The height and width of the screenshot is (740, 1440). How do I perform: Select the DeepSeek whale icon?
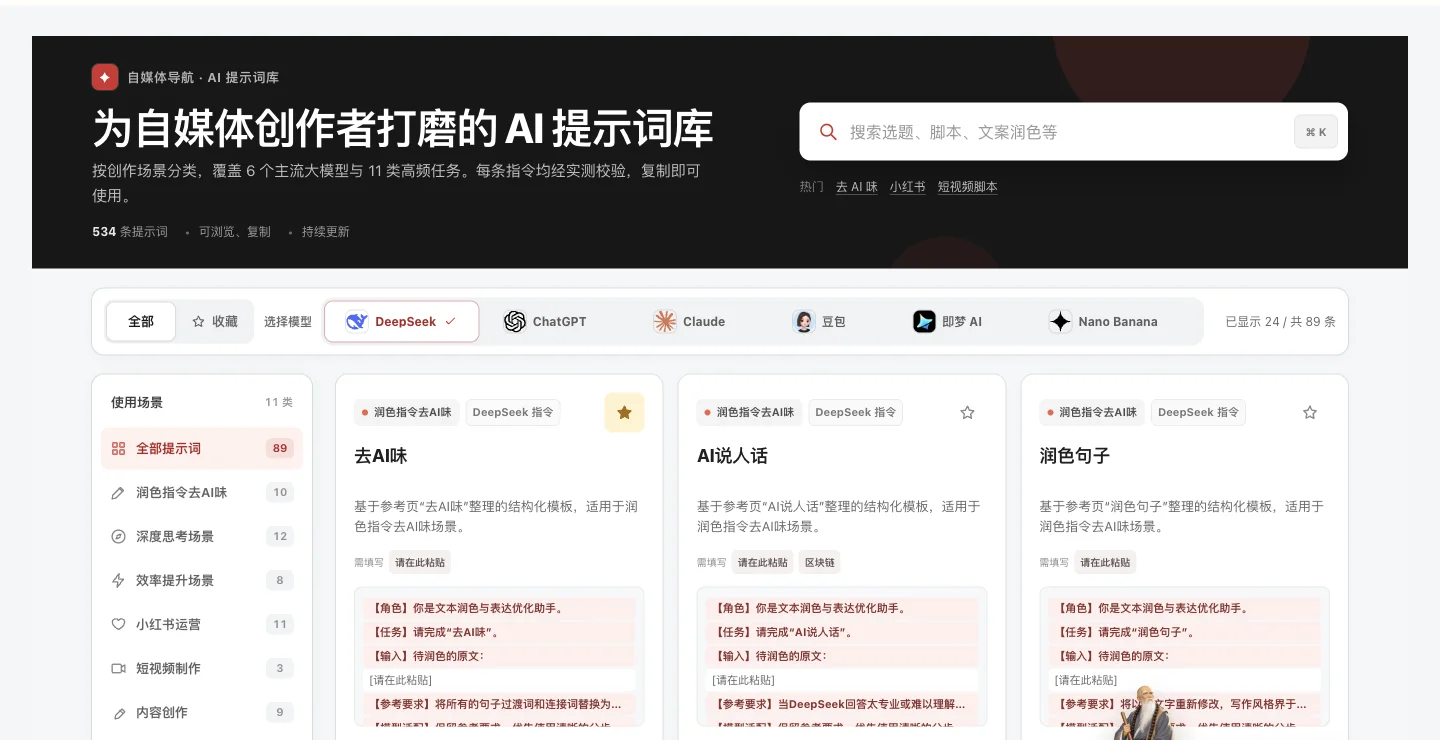pyautogui.click(x=357, y=322)
